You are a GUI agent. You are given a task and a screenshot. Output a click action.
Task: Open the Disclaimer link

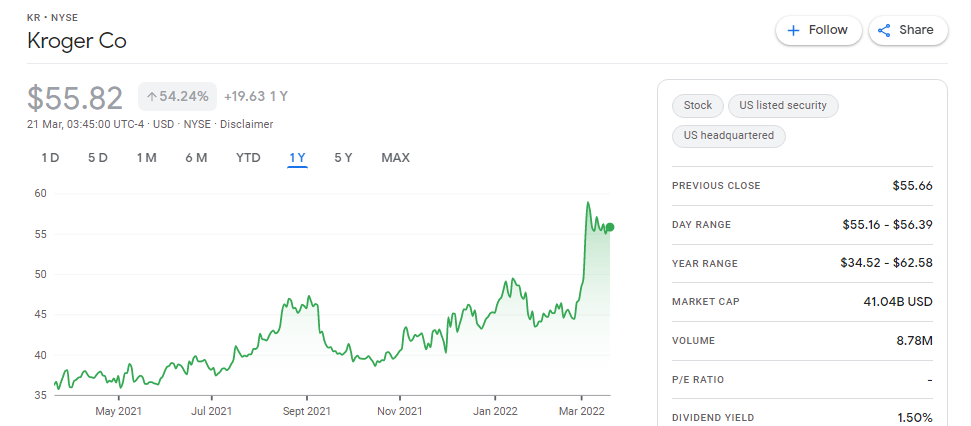[x=246, y=124]
